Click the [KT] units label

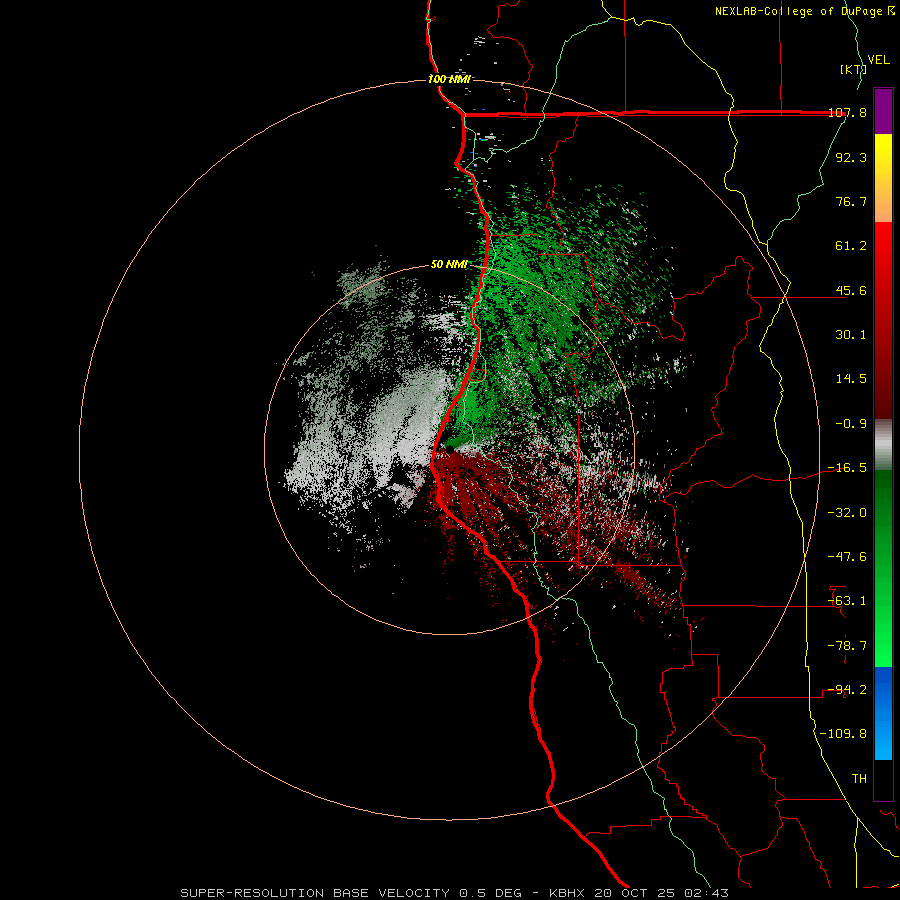coord(853,69)
